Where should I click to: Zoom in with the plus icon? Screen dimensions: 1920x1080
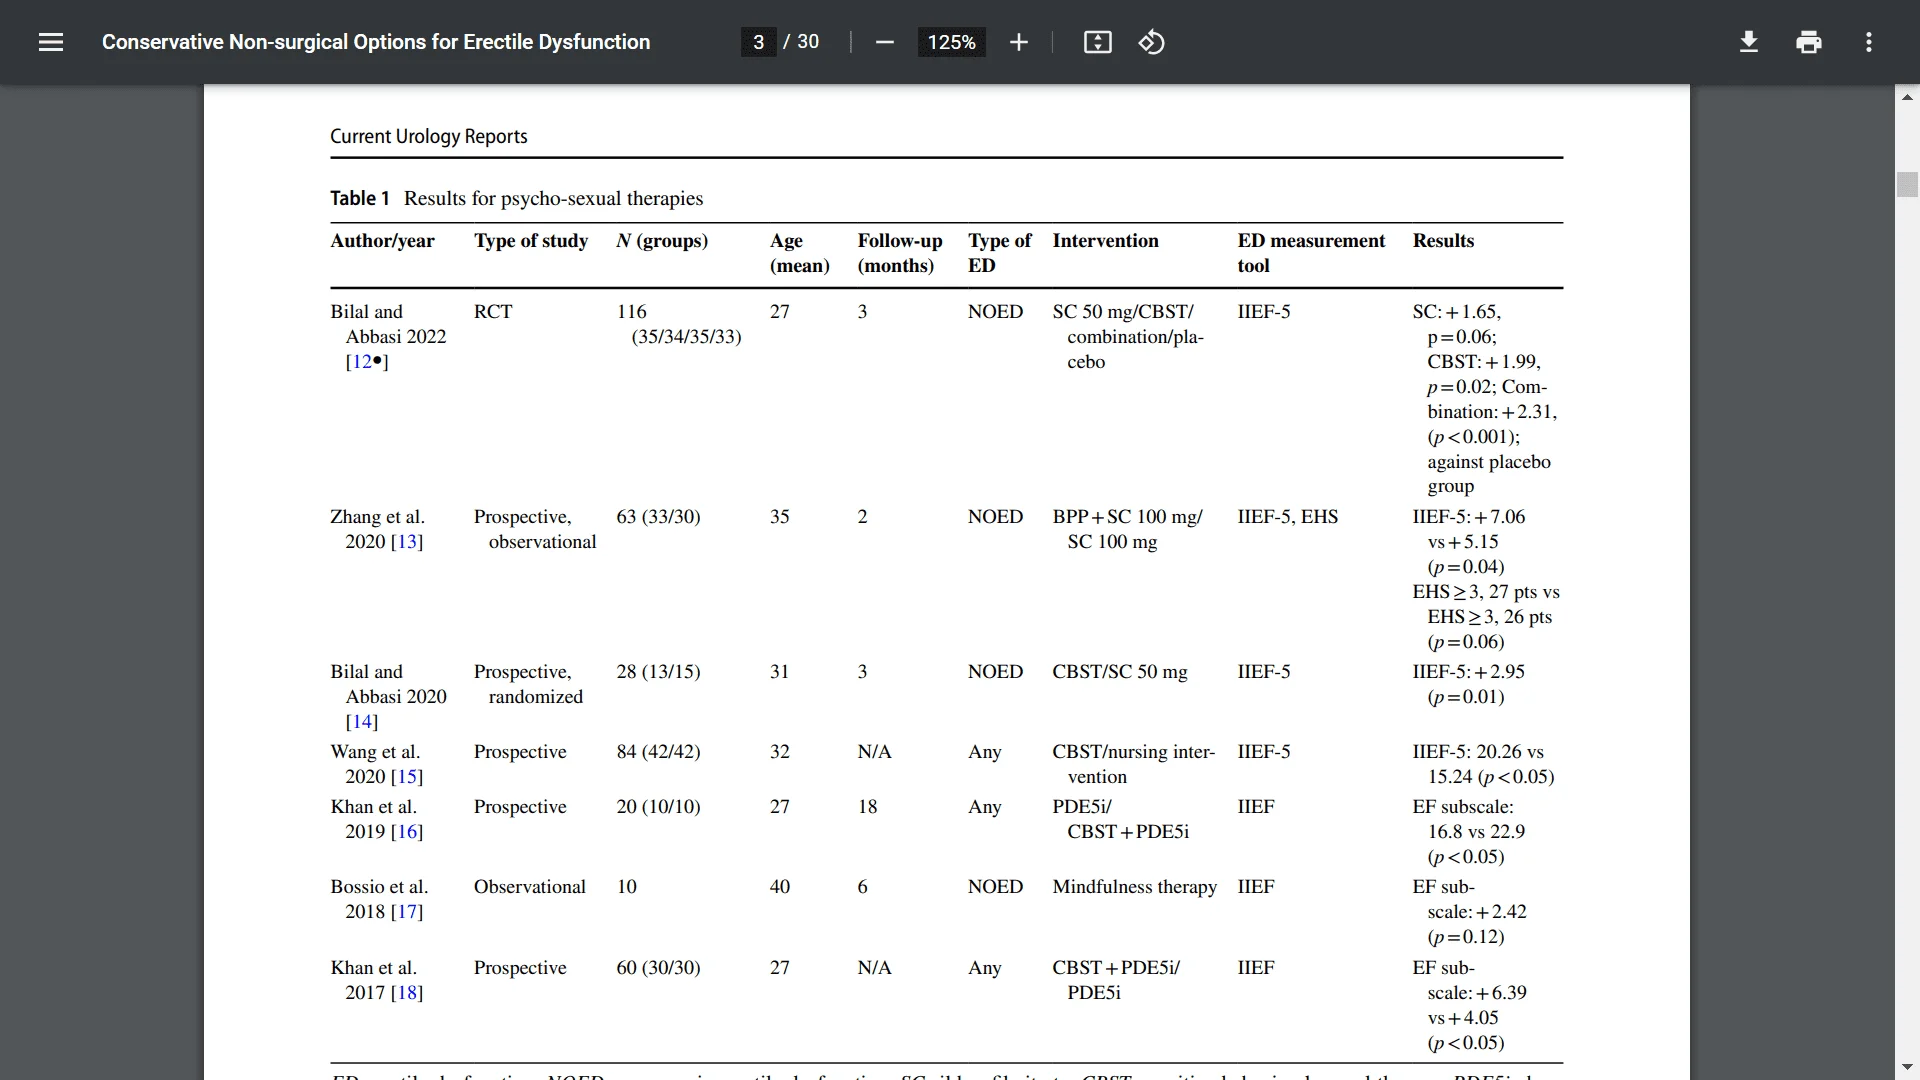(1018, 42)
